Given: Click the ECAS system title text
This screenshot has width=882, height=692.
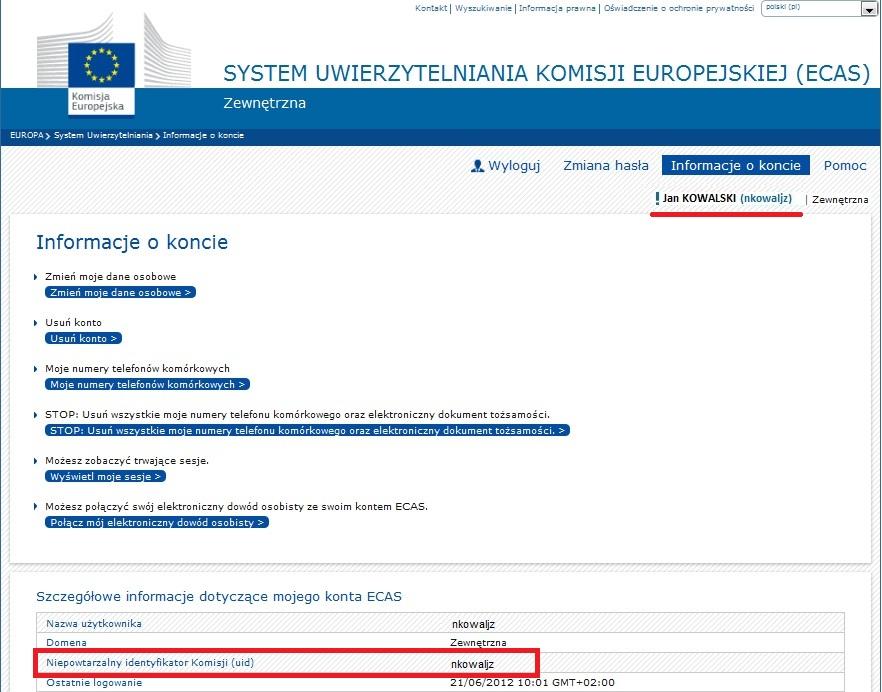Looking at the screenshot, I should pos(547,73).
